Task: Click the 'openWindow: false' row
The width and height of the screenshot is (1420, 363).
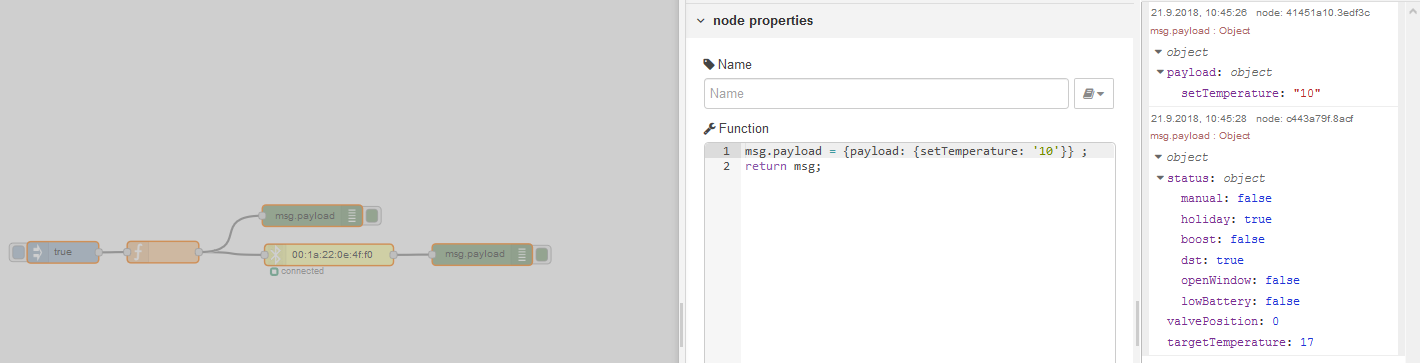Action: coord(1240,280)
